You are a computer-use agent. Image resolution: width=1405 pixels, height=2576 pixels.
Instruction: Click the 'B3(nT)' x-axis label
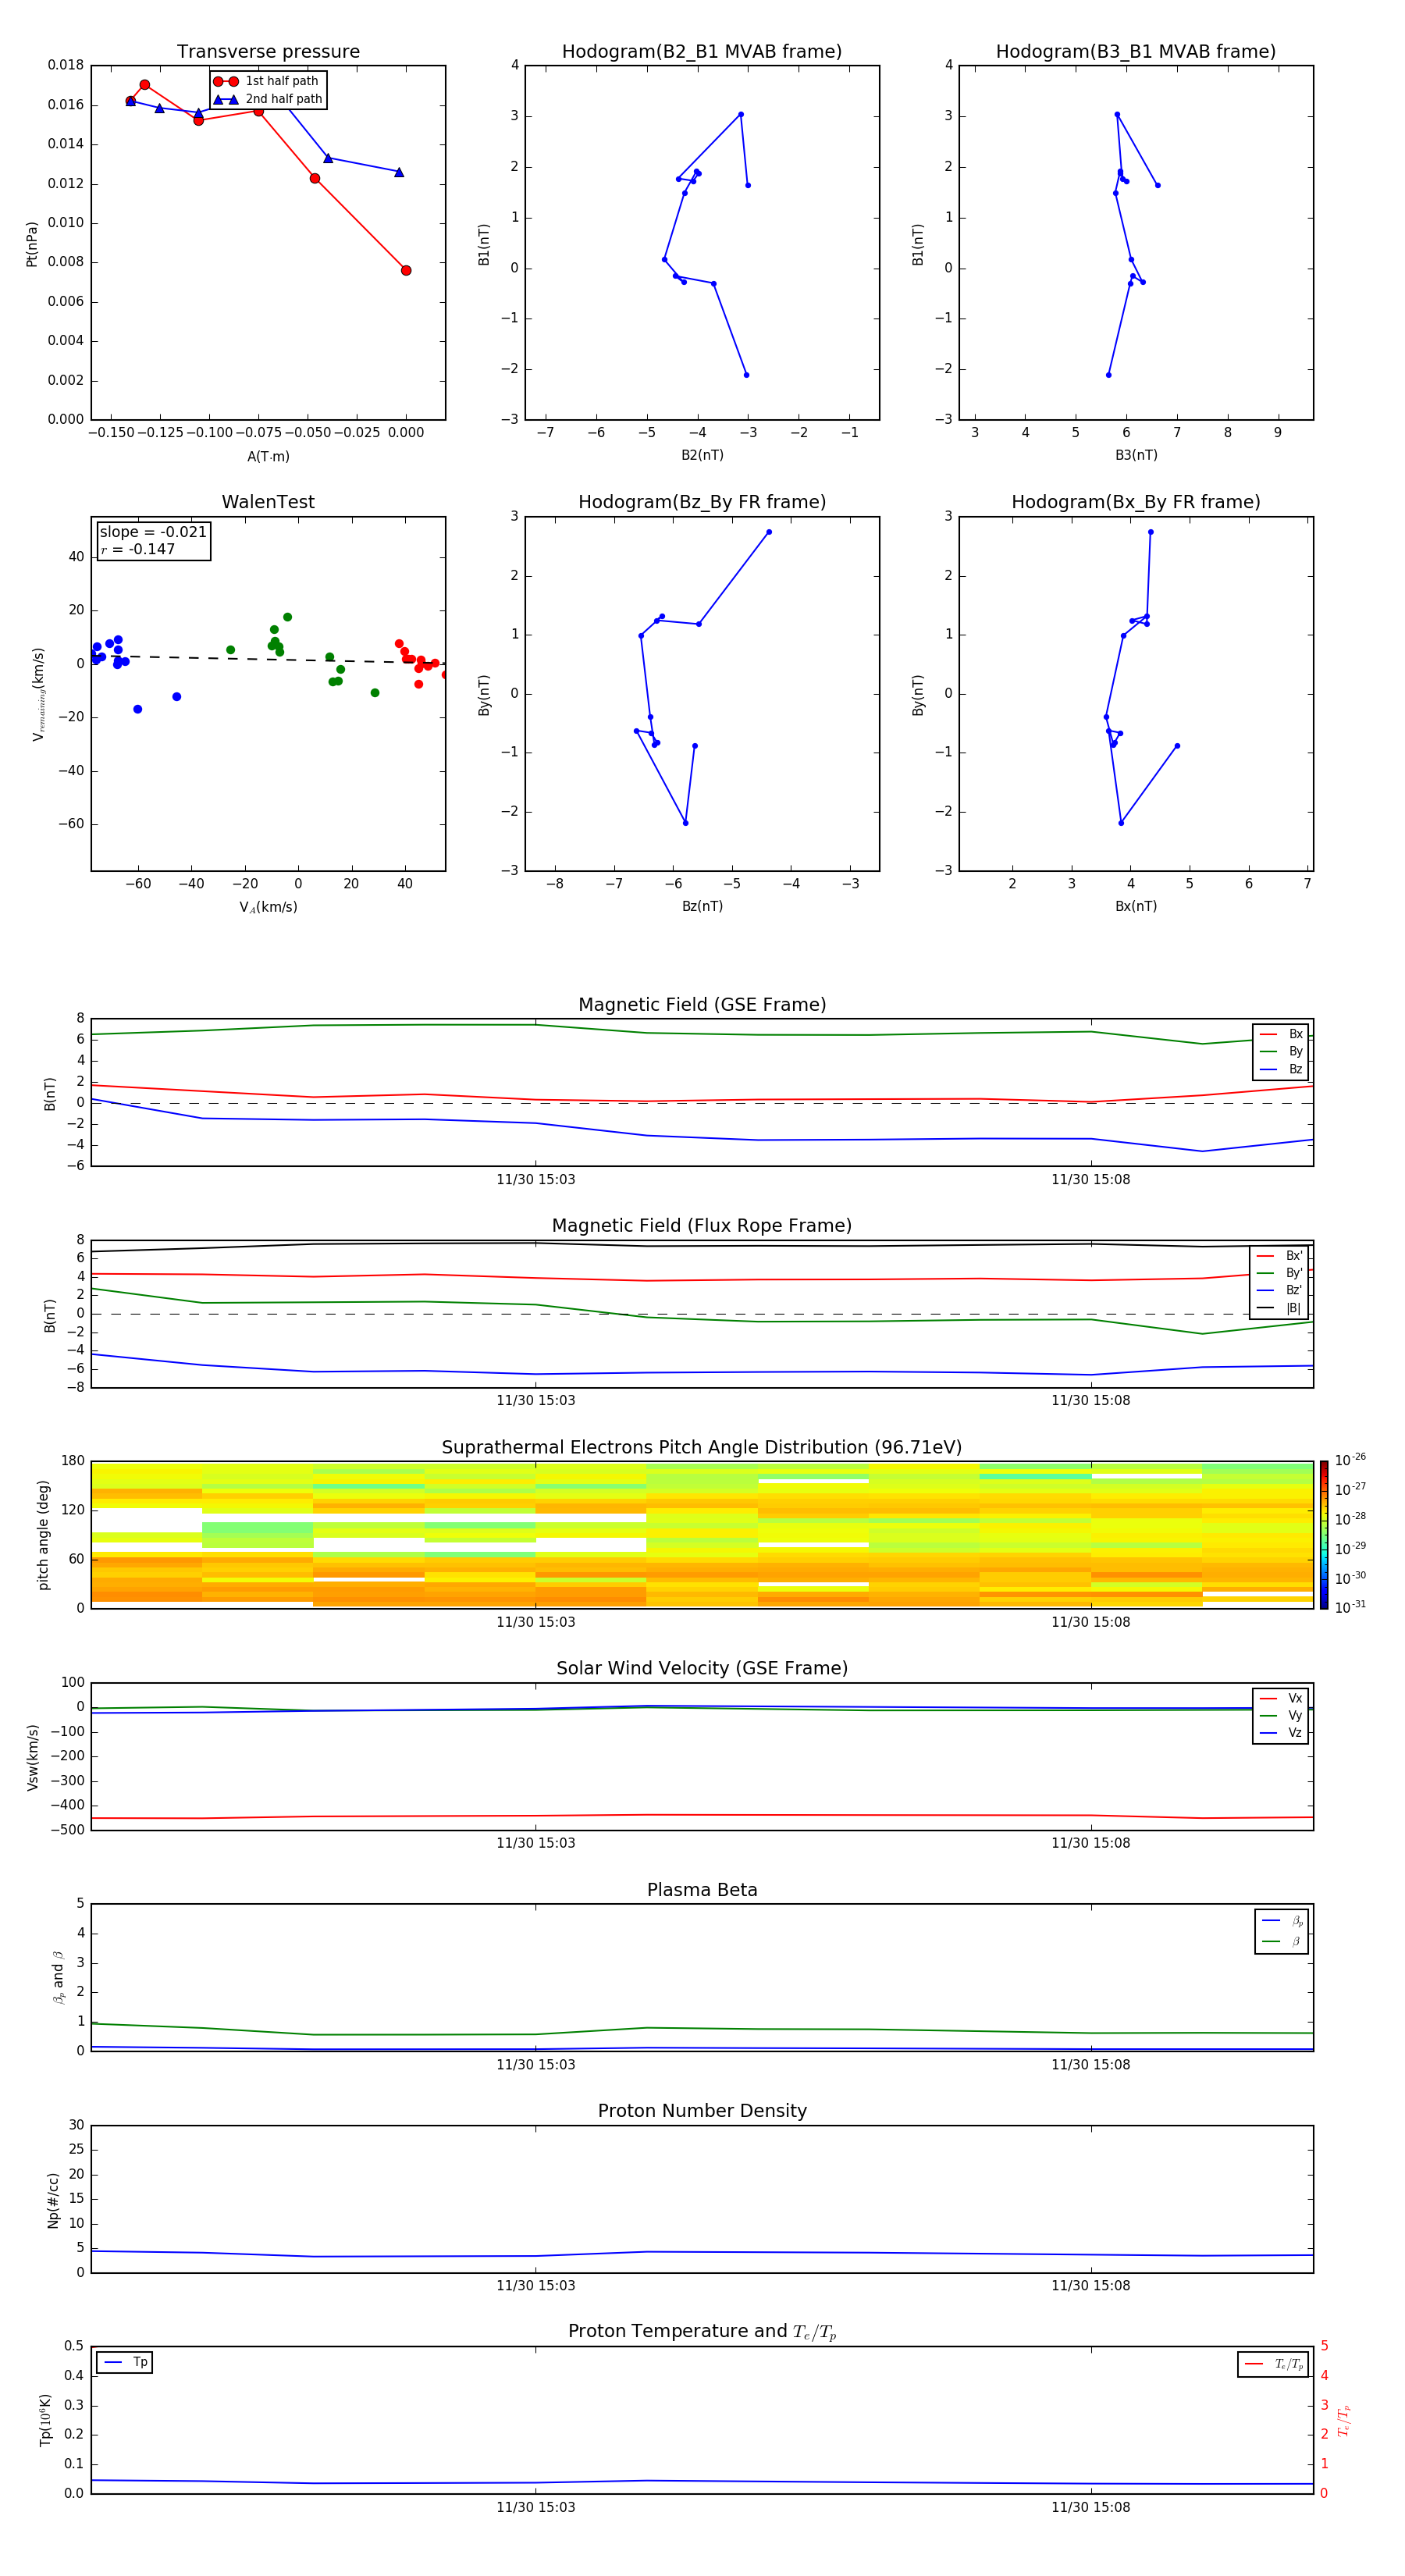1136,455
